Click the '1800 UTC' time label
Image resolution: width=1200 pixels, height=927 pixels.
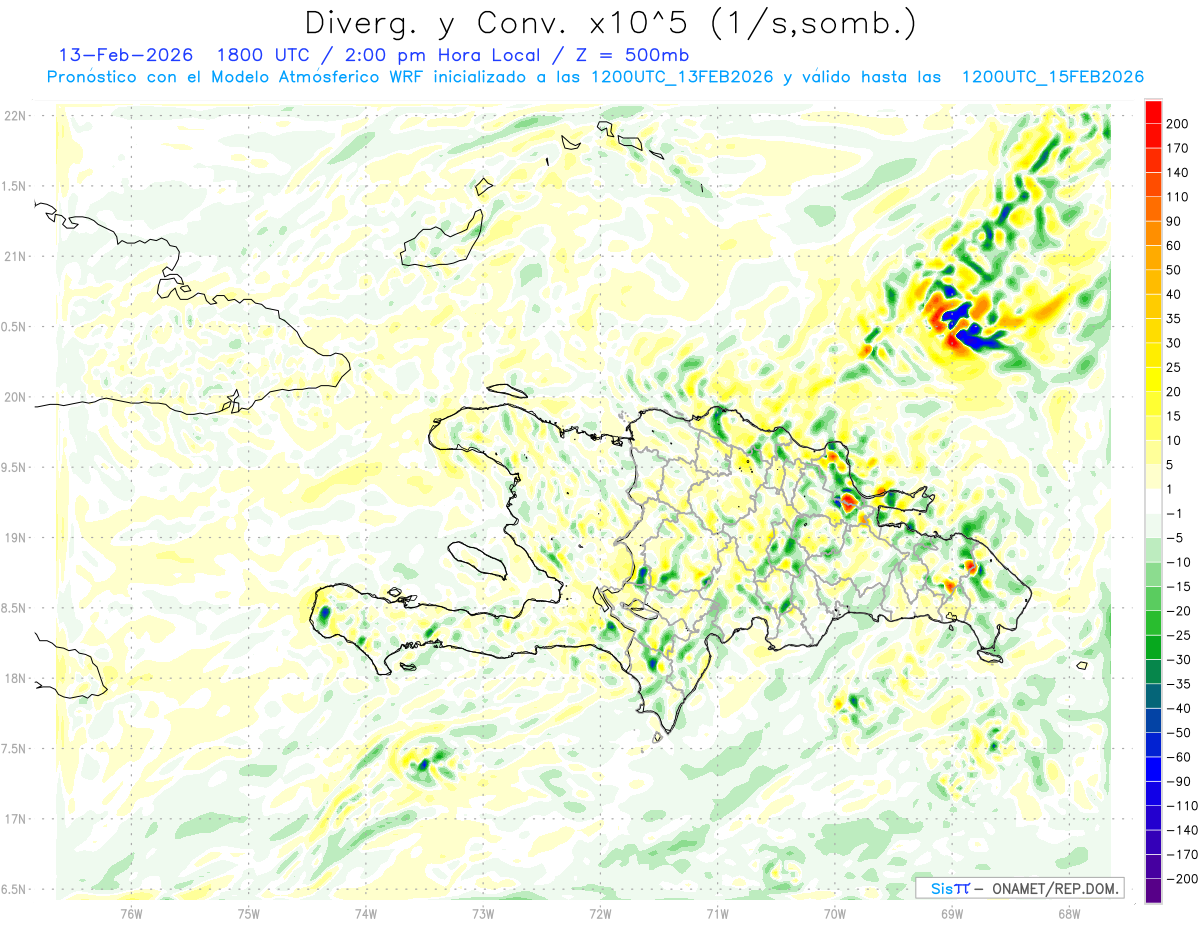[265, 55]
